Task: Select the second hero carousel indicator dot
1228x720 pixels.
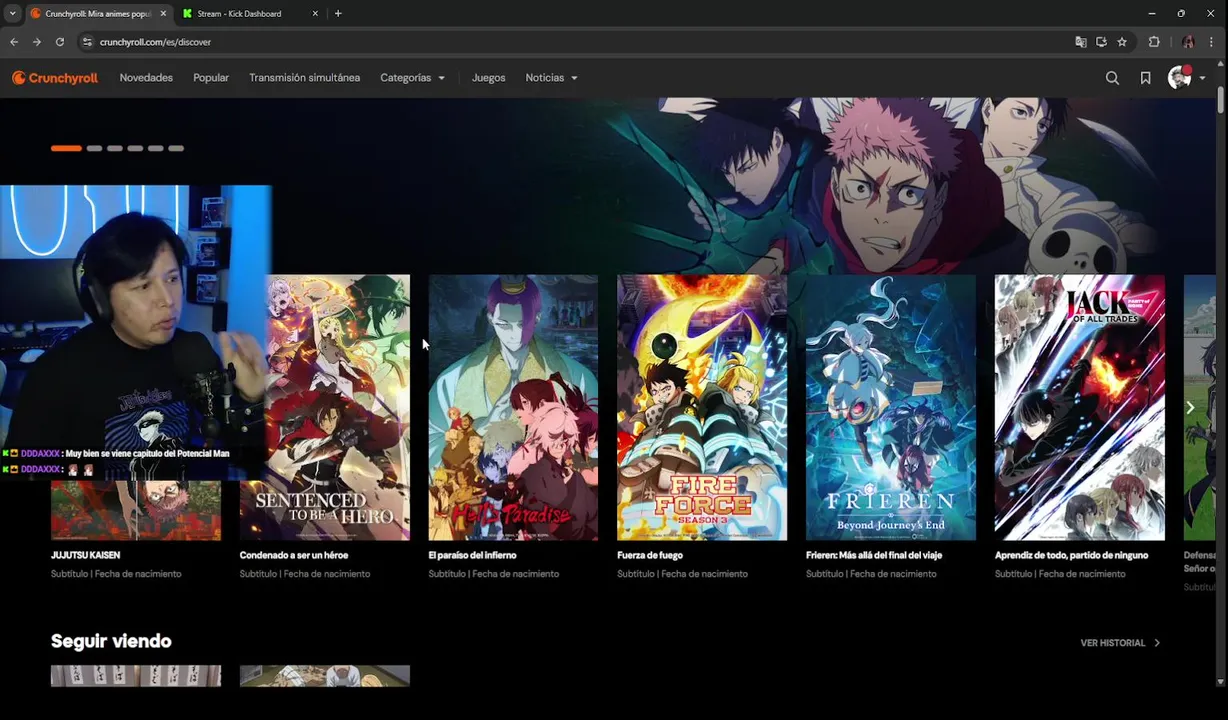Action: [94, 148]
